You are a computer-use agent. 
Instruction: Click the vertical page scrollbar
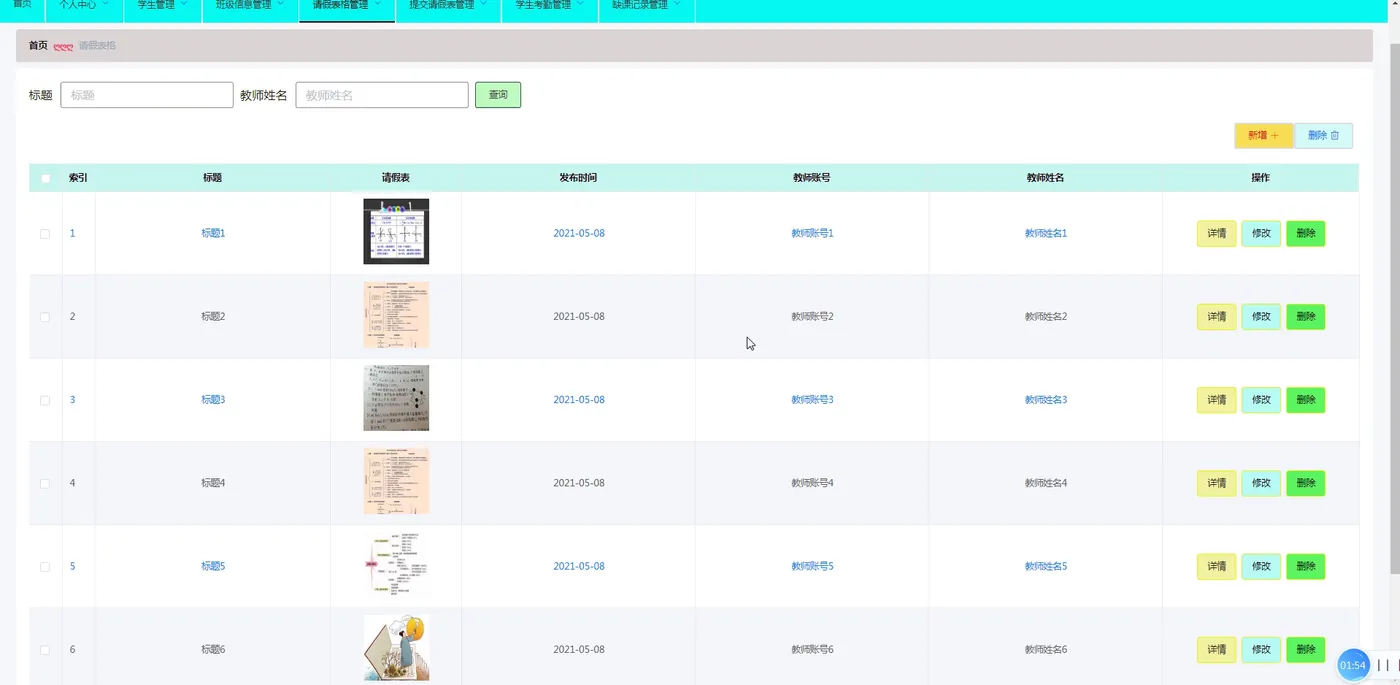pyautogui.click(x=1395, y=310)
